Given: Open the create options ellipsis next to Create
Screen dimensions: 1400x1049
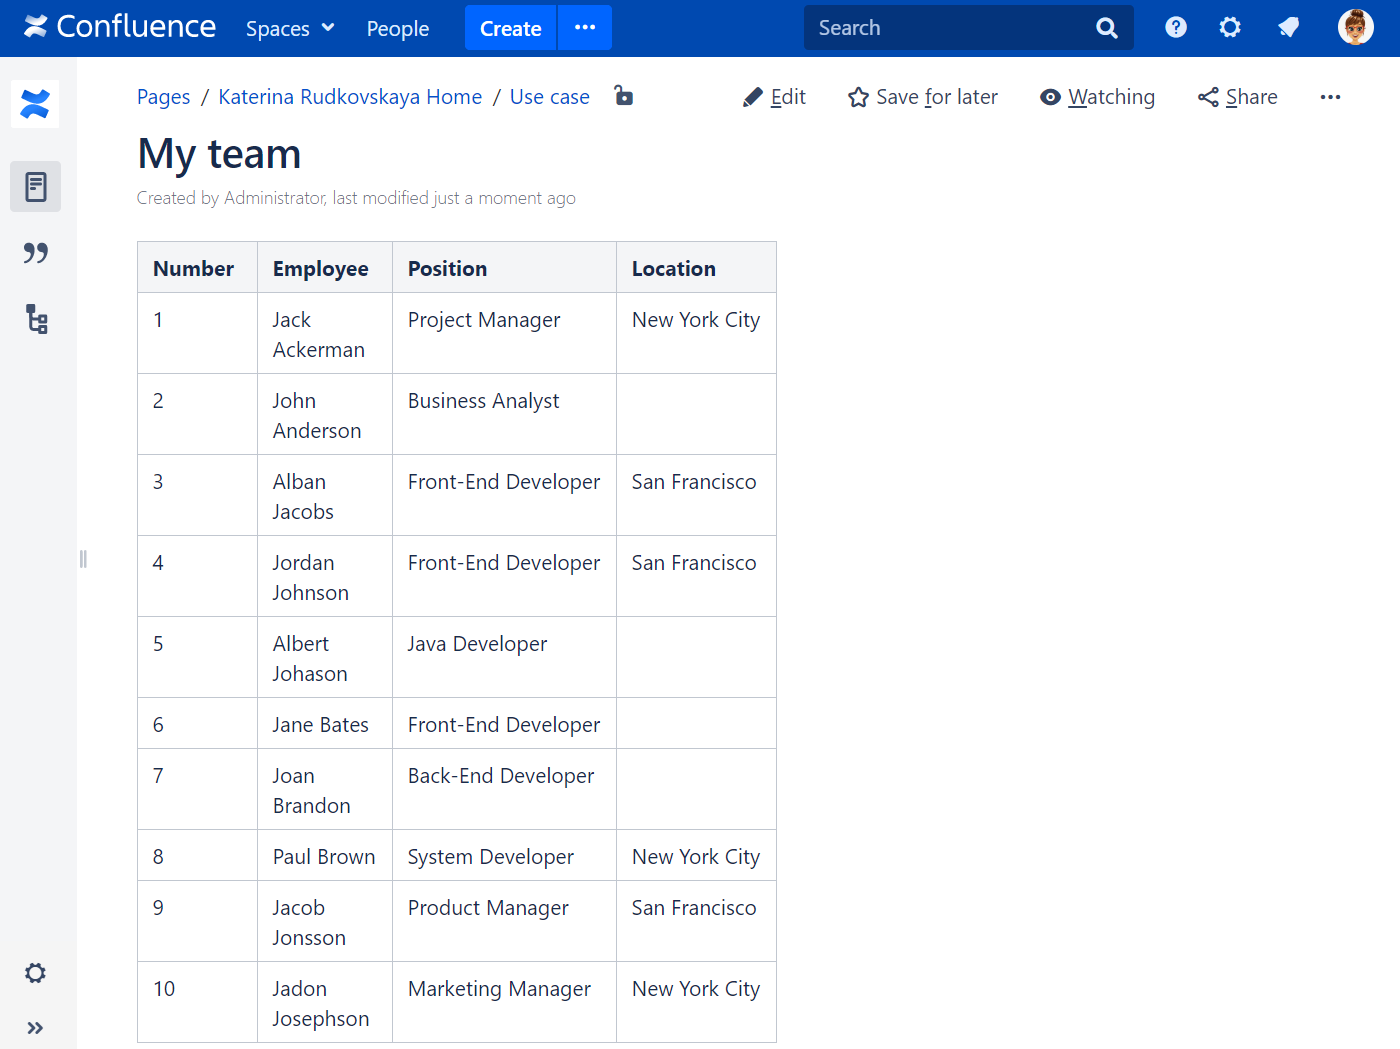Looking at the screenshot, I should click(585, 28).
